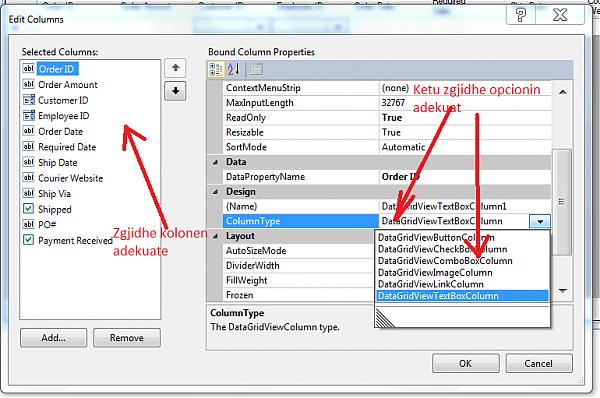Select the MaxInputLength property row
Viewport: 600px width, 398px height.
pos(387,103)
